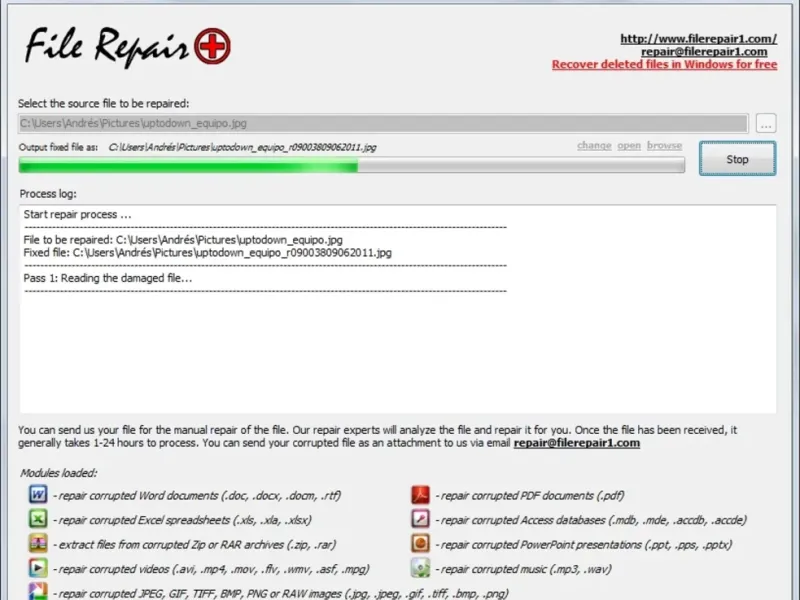Click the 'Start repair process ...' log line
The width and height of the screenshot is (800, 600).
pyautogui.click(x=78, y=214)
